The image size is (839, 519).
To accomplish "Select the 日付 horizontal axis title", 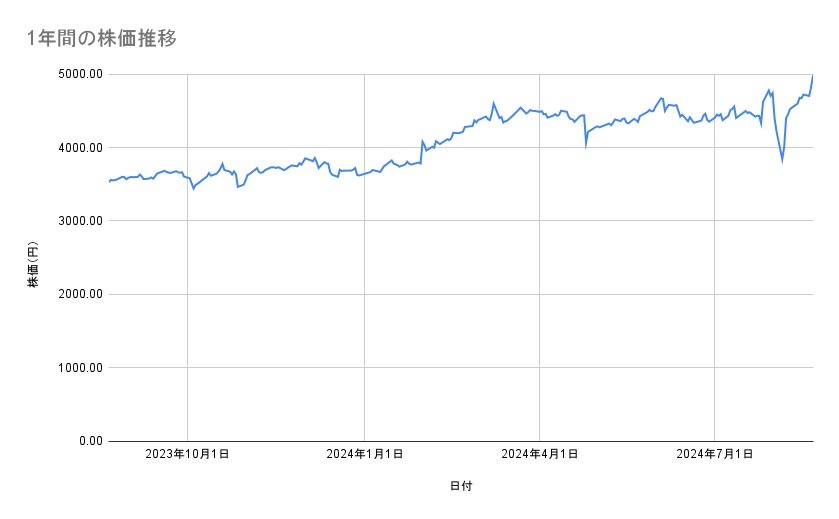I will click(x=461, y=486).
